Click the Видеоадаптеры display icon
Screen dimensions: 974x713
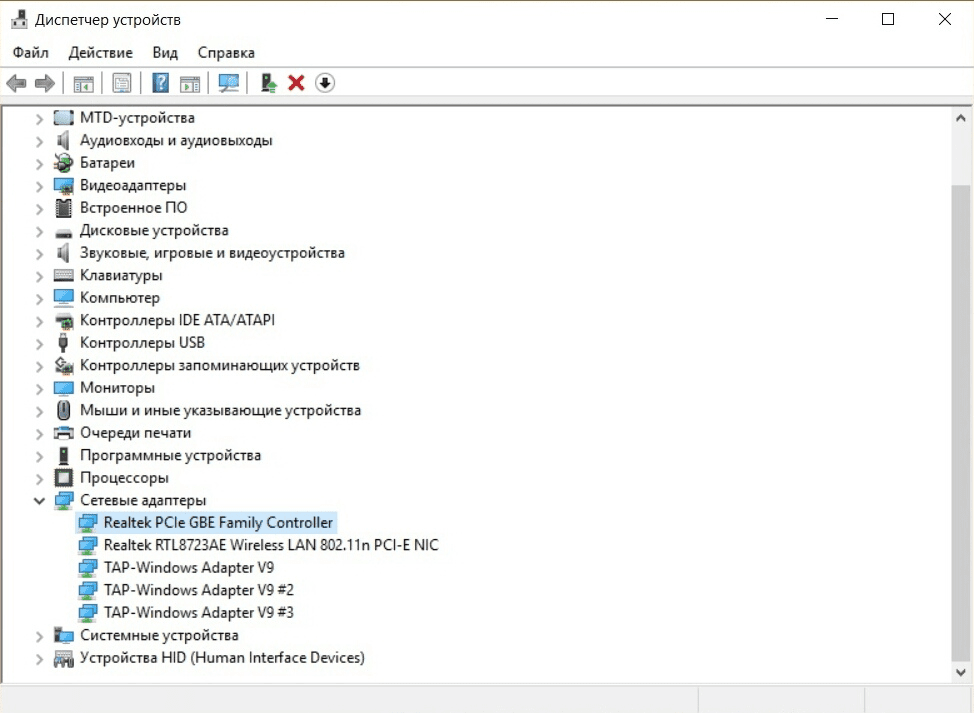click(63, 185)
